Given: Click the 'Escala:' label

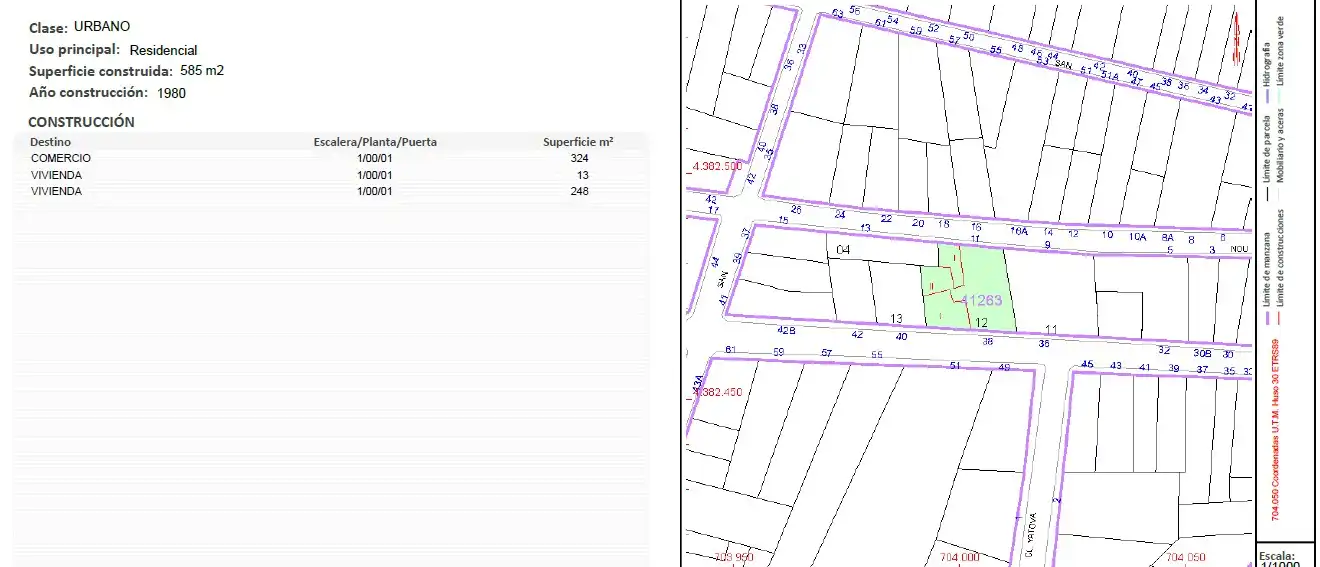Looking at the screenshot, I should pyautogui.click(x=1277, y=555).
